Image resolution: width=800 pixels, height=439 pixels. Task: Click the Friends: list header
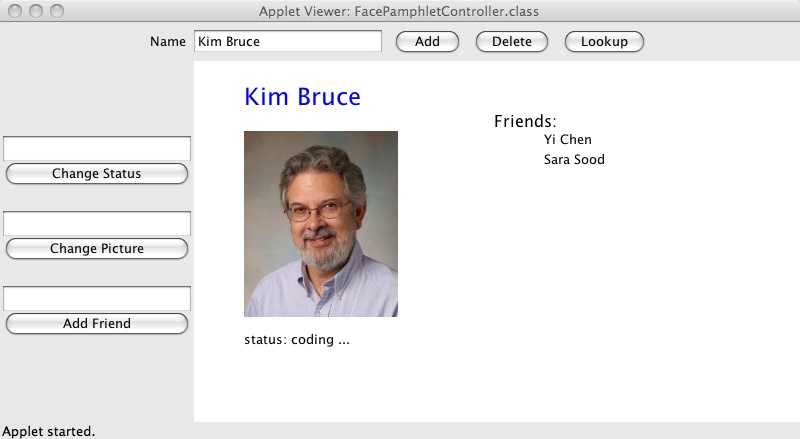pos(524,121)
